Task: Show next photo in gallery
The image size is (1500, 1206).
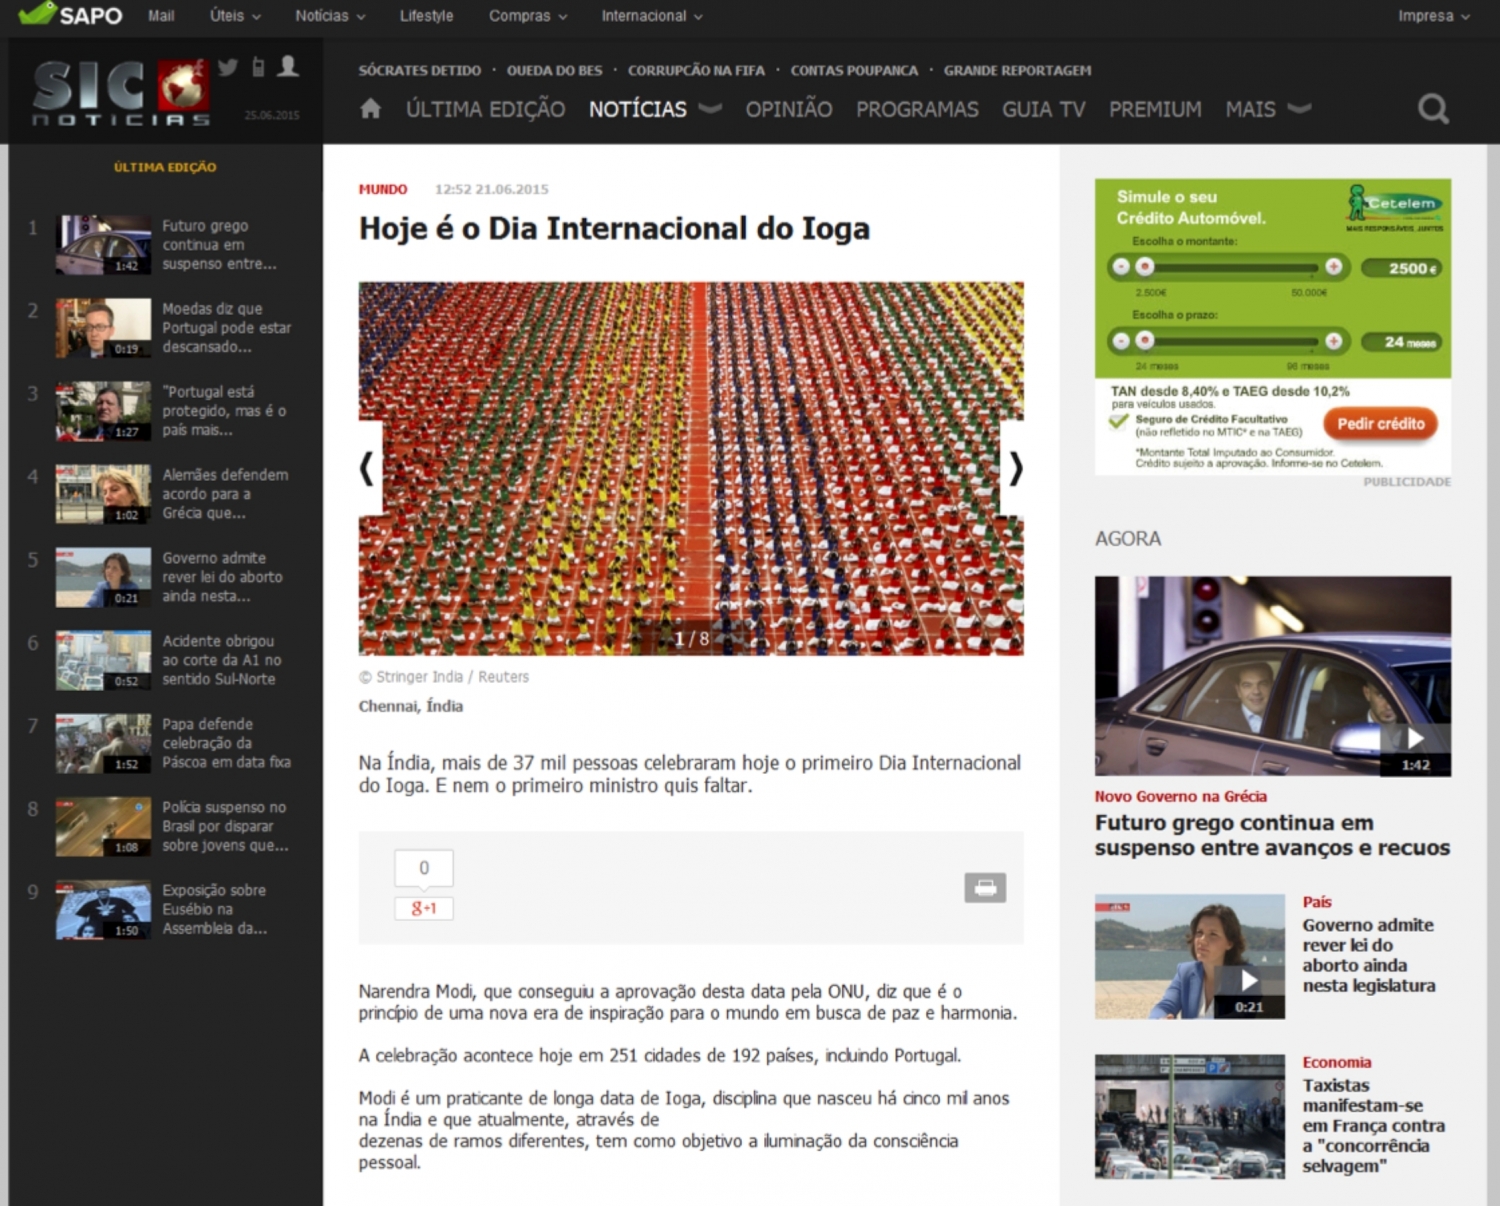Action: coord(1014,468)
